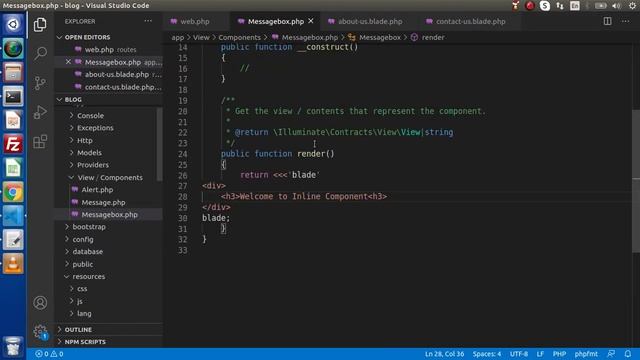The image size is (640, 360).
Task: Expand the Providers folder
Action: [x=93, y=165]
